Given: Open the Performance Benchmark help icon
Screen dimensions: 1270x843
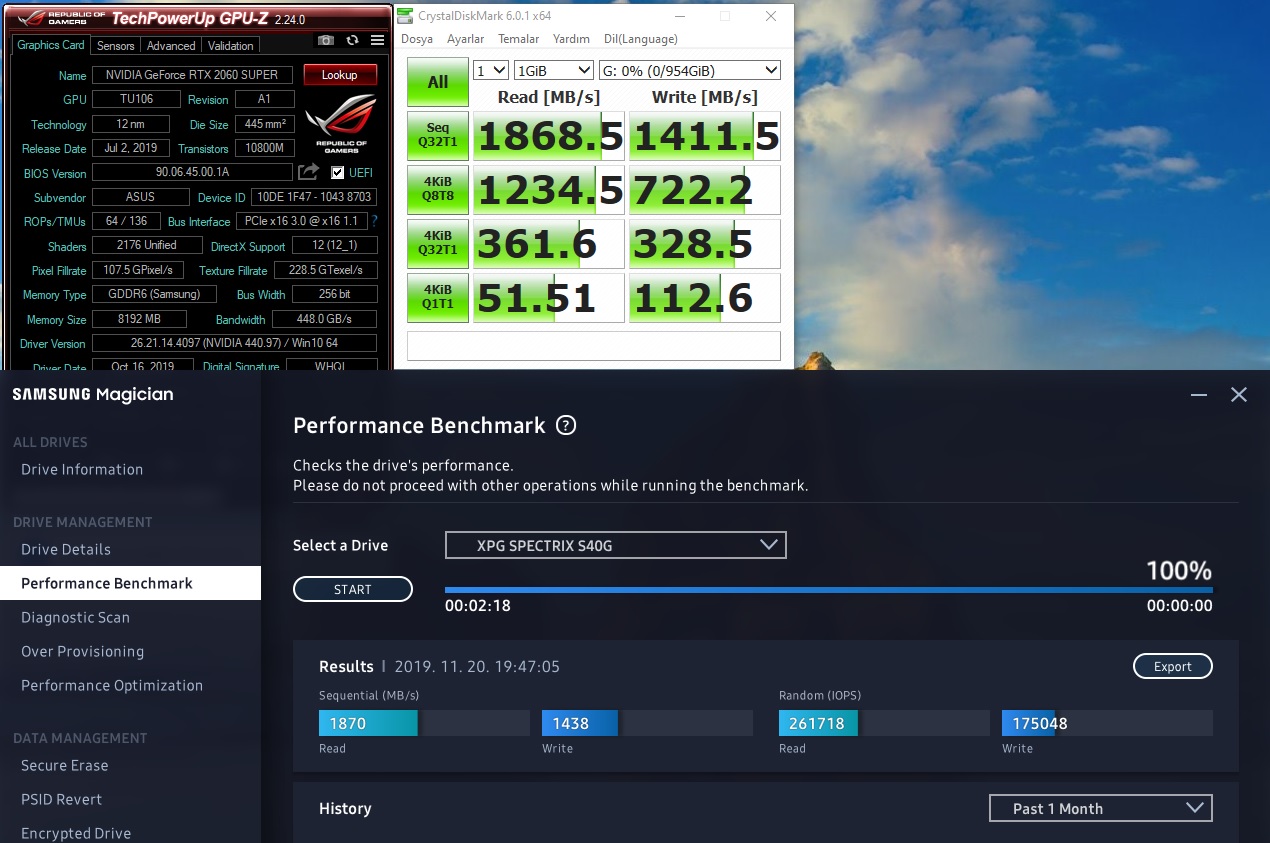Looking at the screenshot, I should click(566, 425).
